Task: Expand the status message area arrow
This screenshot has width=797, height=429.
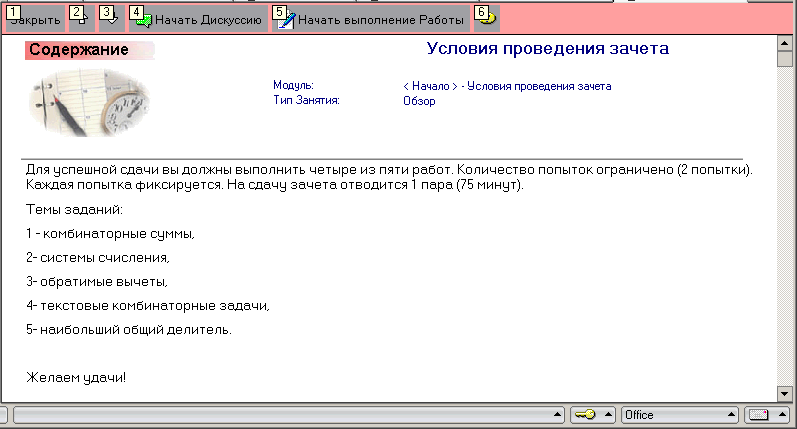Action: click(x=558, y=415)
